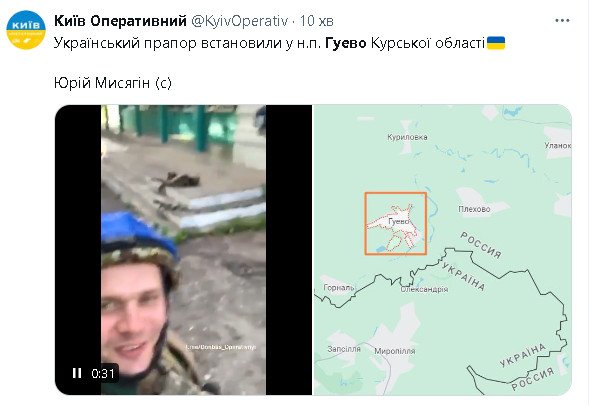
Task: Open the @KyivOperativ handle link
Action: (x=239, y=21)
